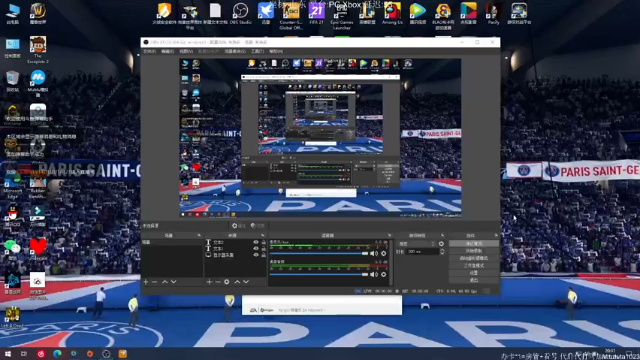The height and width of the screenshot is (360, 640).
Task: Click Edge browser icon on taskbar
Action: (57, 354)
